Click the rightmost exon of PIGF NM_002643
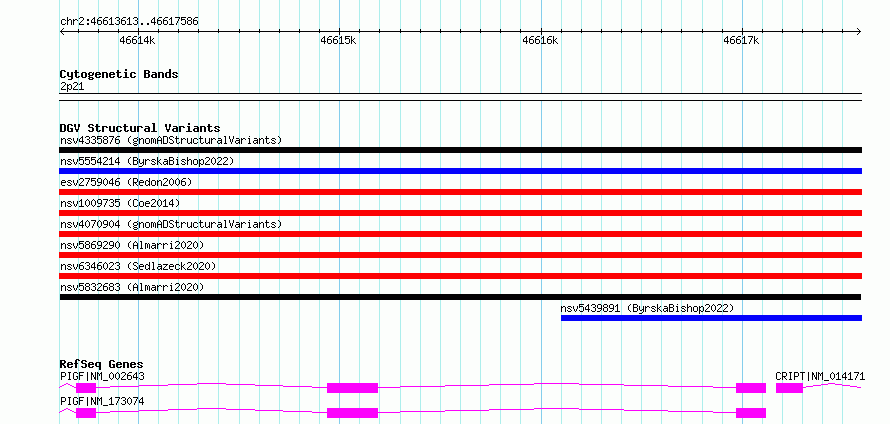The height and width of the screenshot is (424, 890). 751,388
